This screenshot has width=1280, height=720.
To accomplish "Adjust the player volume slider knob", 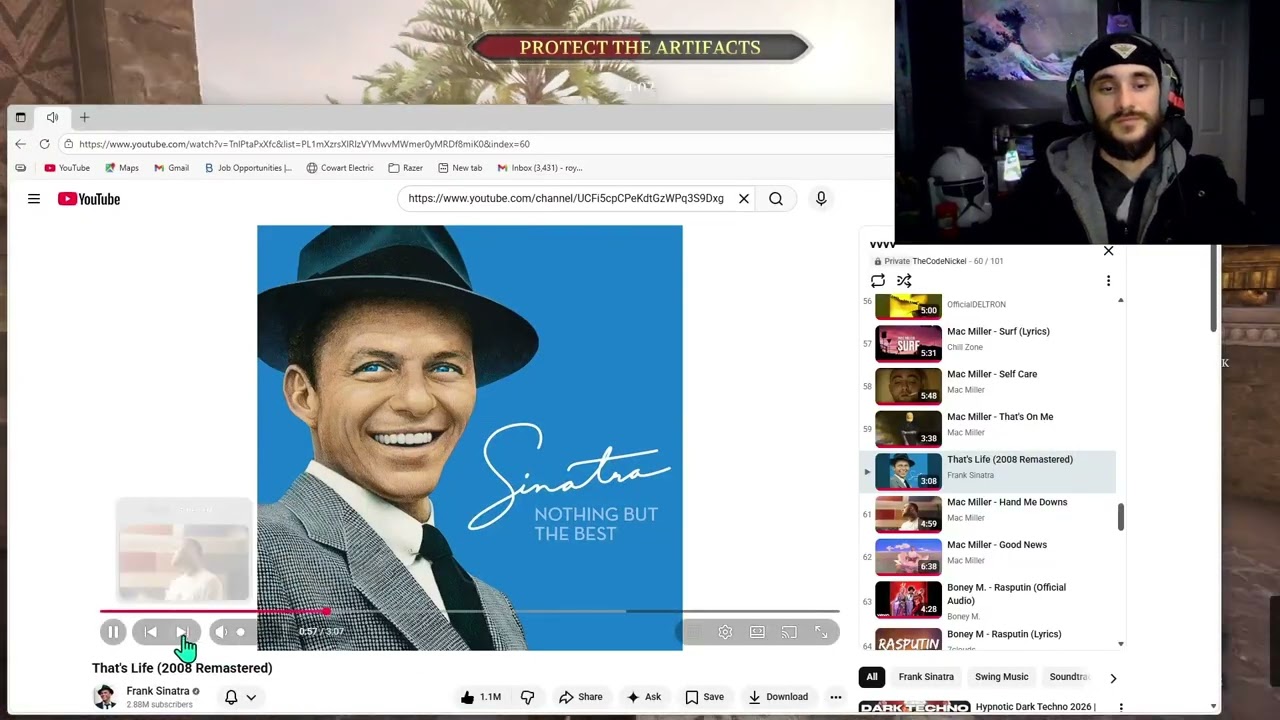I will point(241,632).
